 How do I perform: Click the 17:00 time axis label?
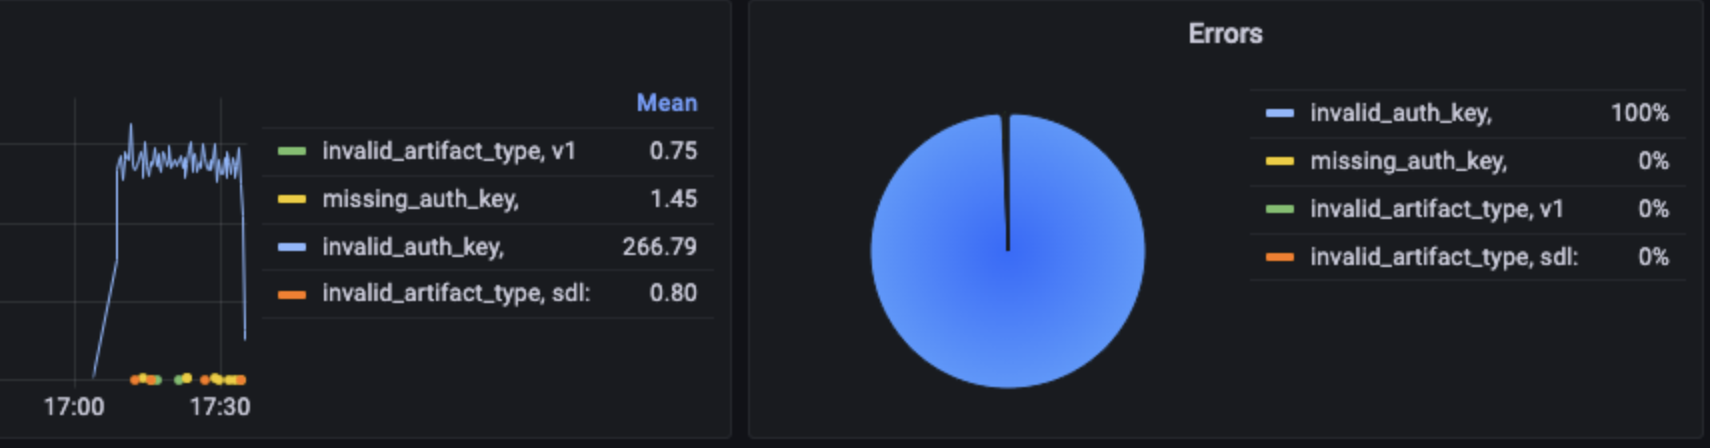pyautogui.click(x=74, y=407)
